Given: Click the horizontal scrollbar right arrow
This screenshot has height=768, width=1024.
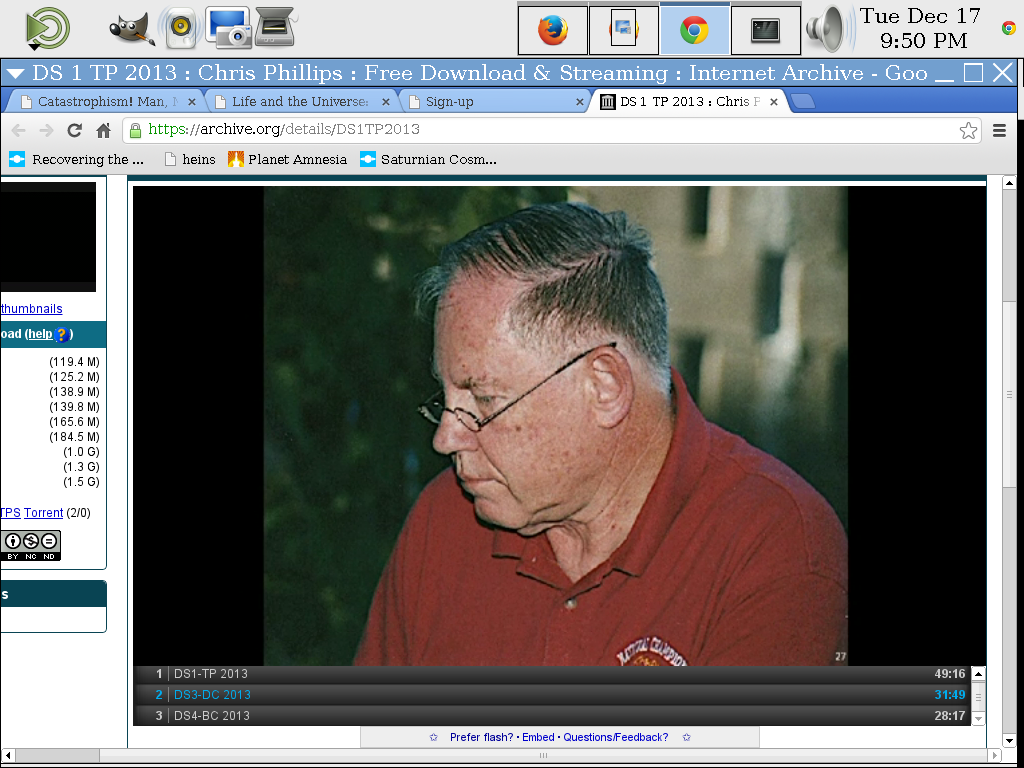Looking at the screenshot, I should pos(996,756).
